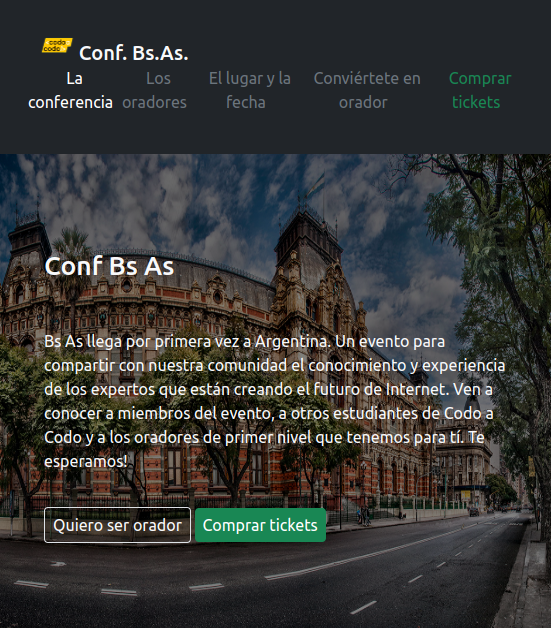Click the flag atop the building tower

pyautogui.click(x=316, y=185)
